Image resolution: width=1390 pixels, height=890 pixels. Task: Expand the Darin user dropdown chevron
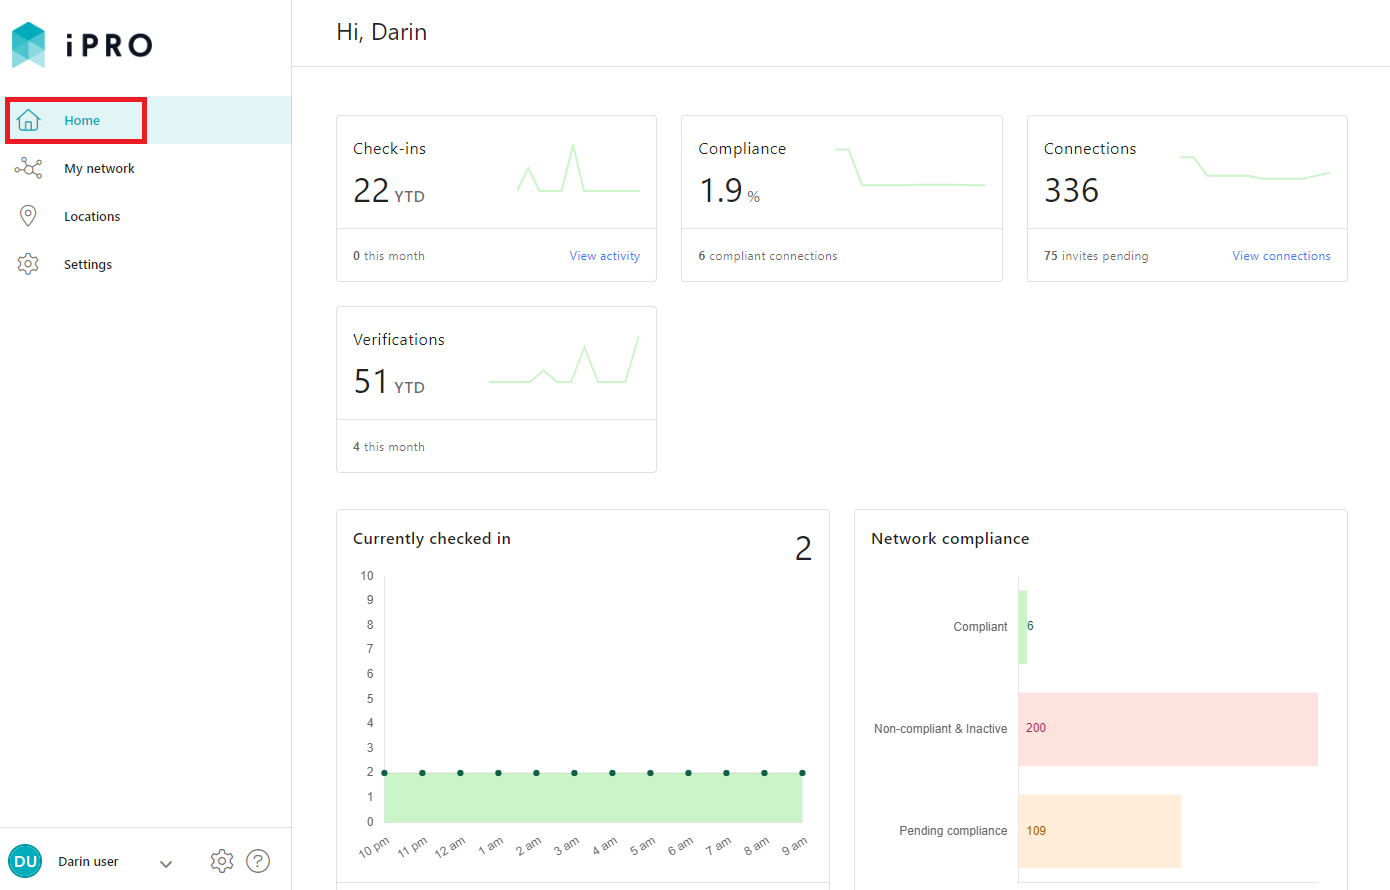click(x=166, y=863)
